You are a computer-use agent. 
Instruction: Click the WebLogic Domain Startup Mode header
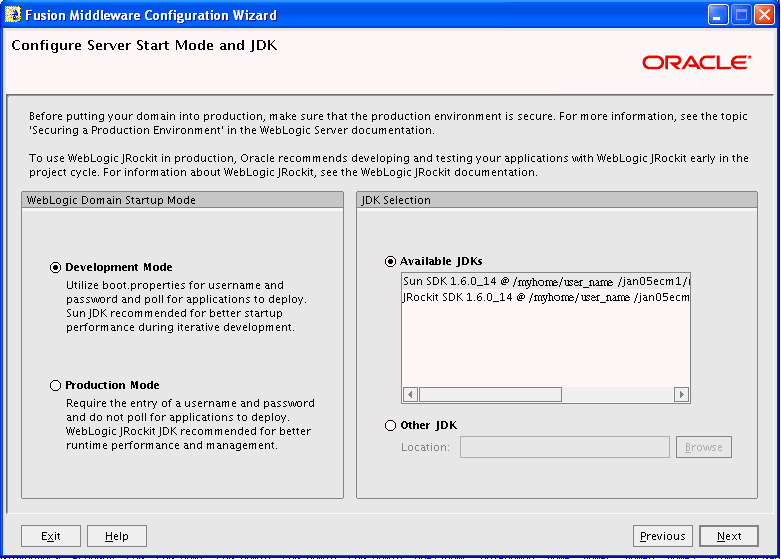pyautogui.click(x=182, y=200)
